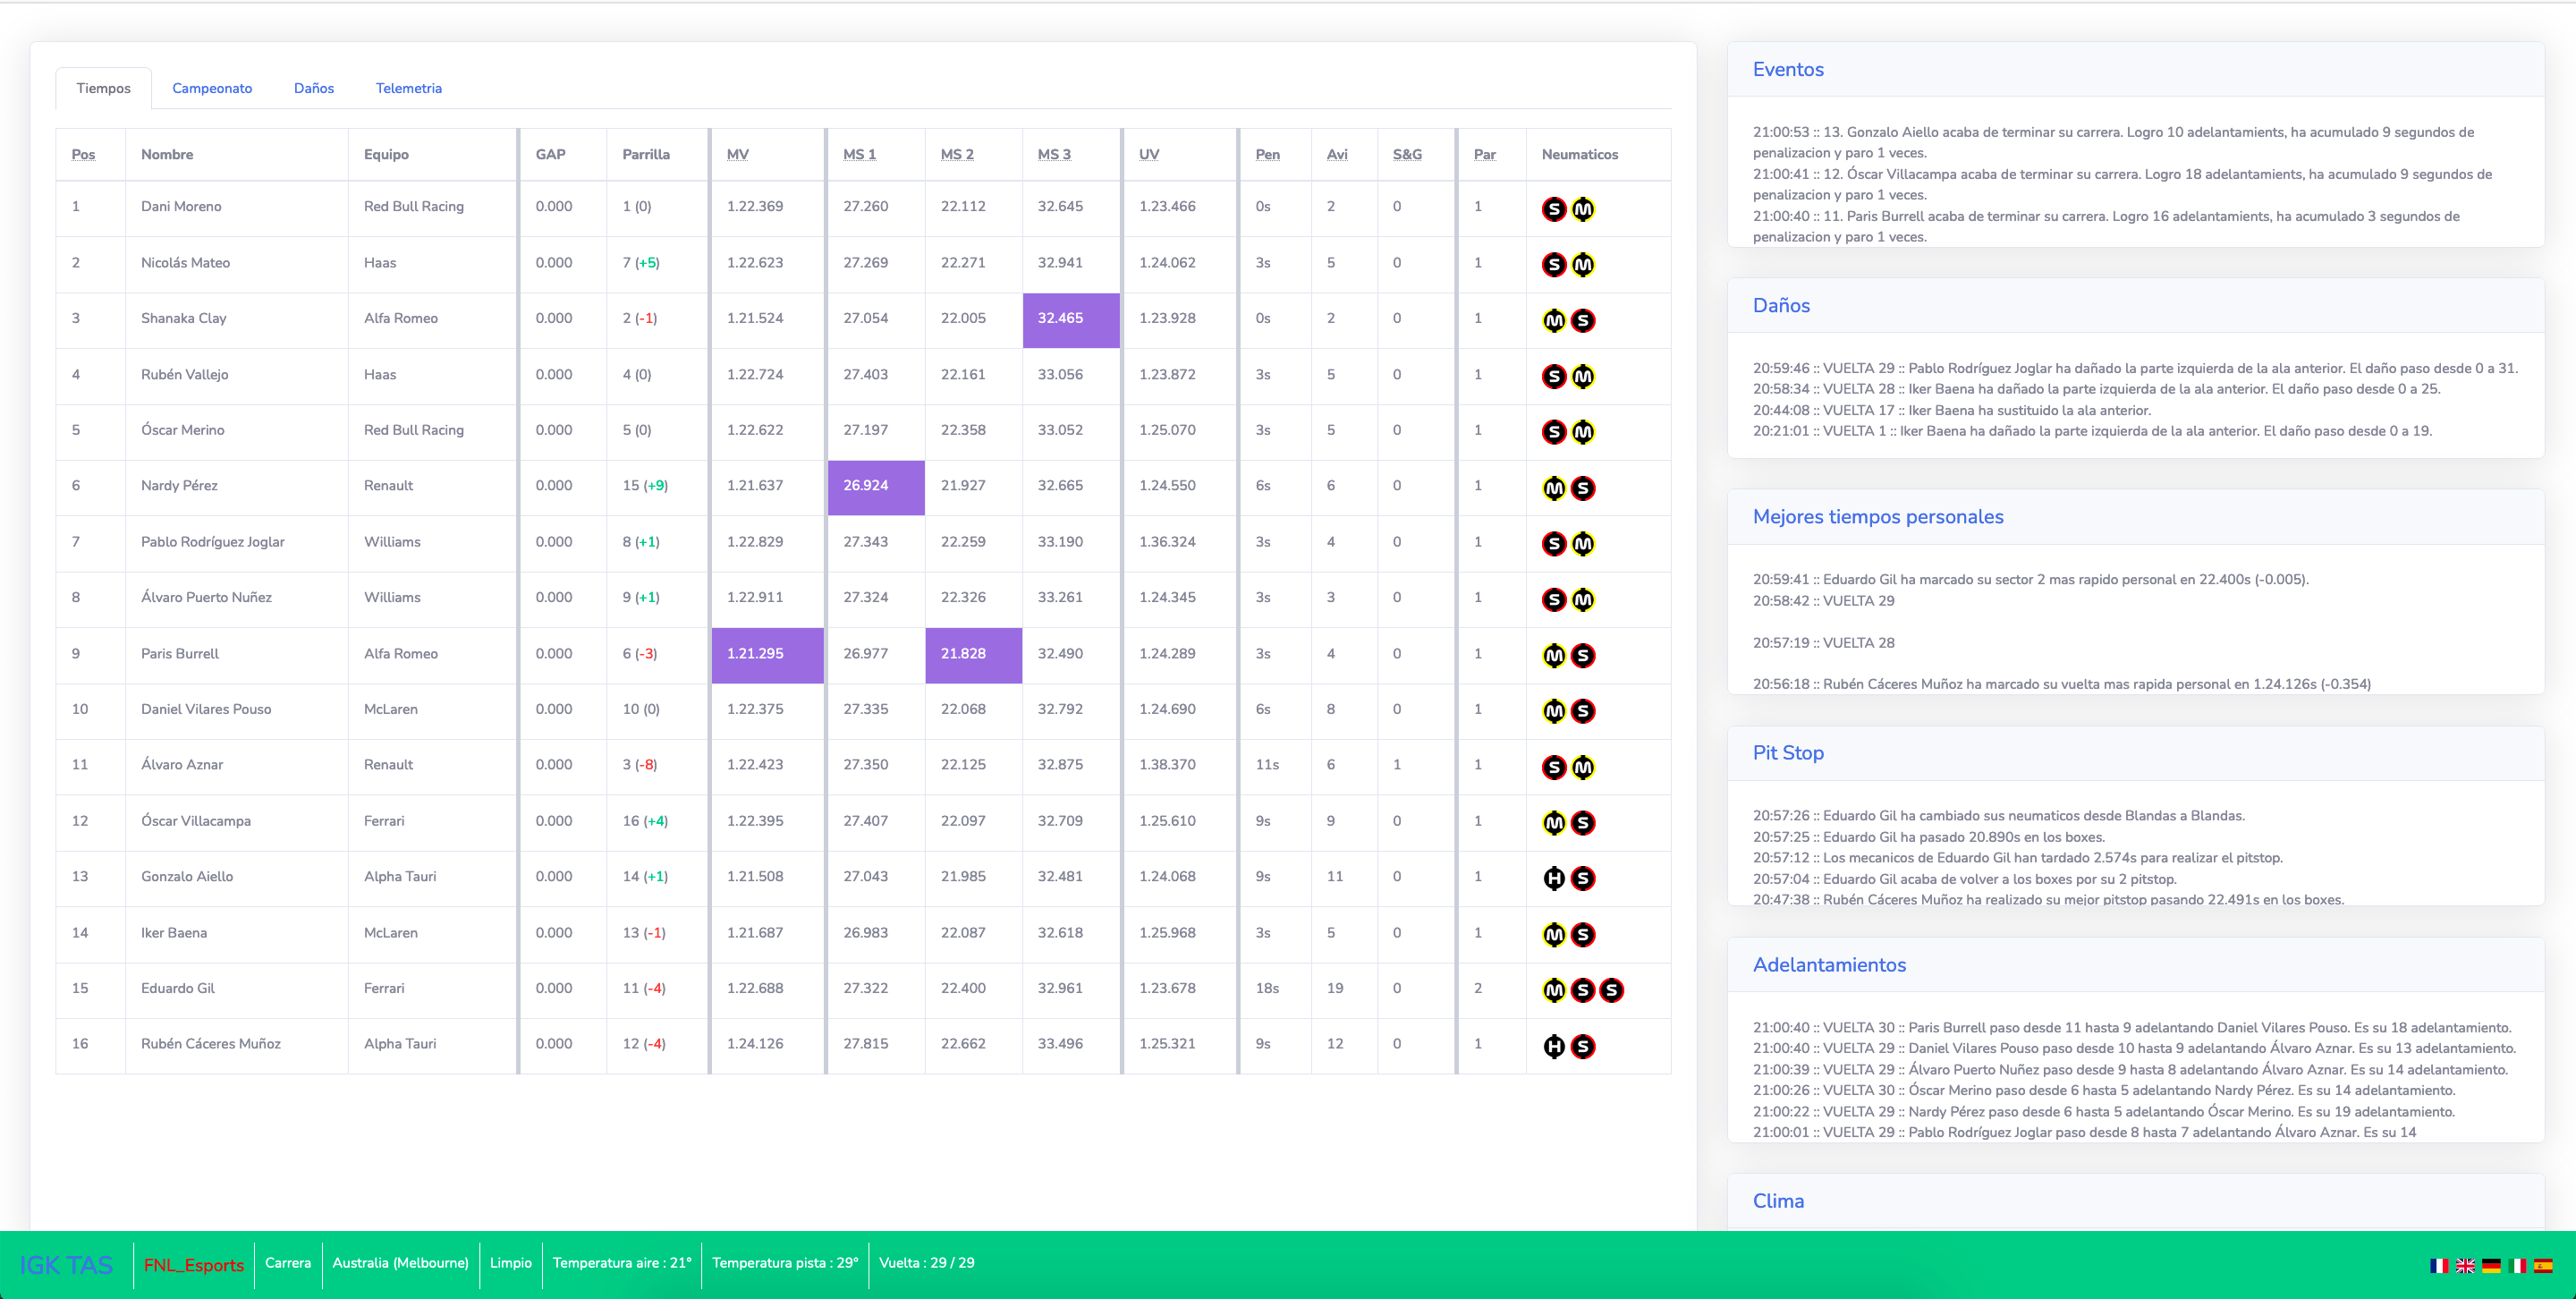Click the Mejores tiempos personales heading
Screen dimensions: 2576x1299
tap(1878, 516)
